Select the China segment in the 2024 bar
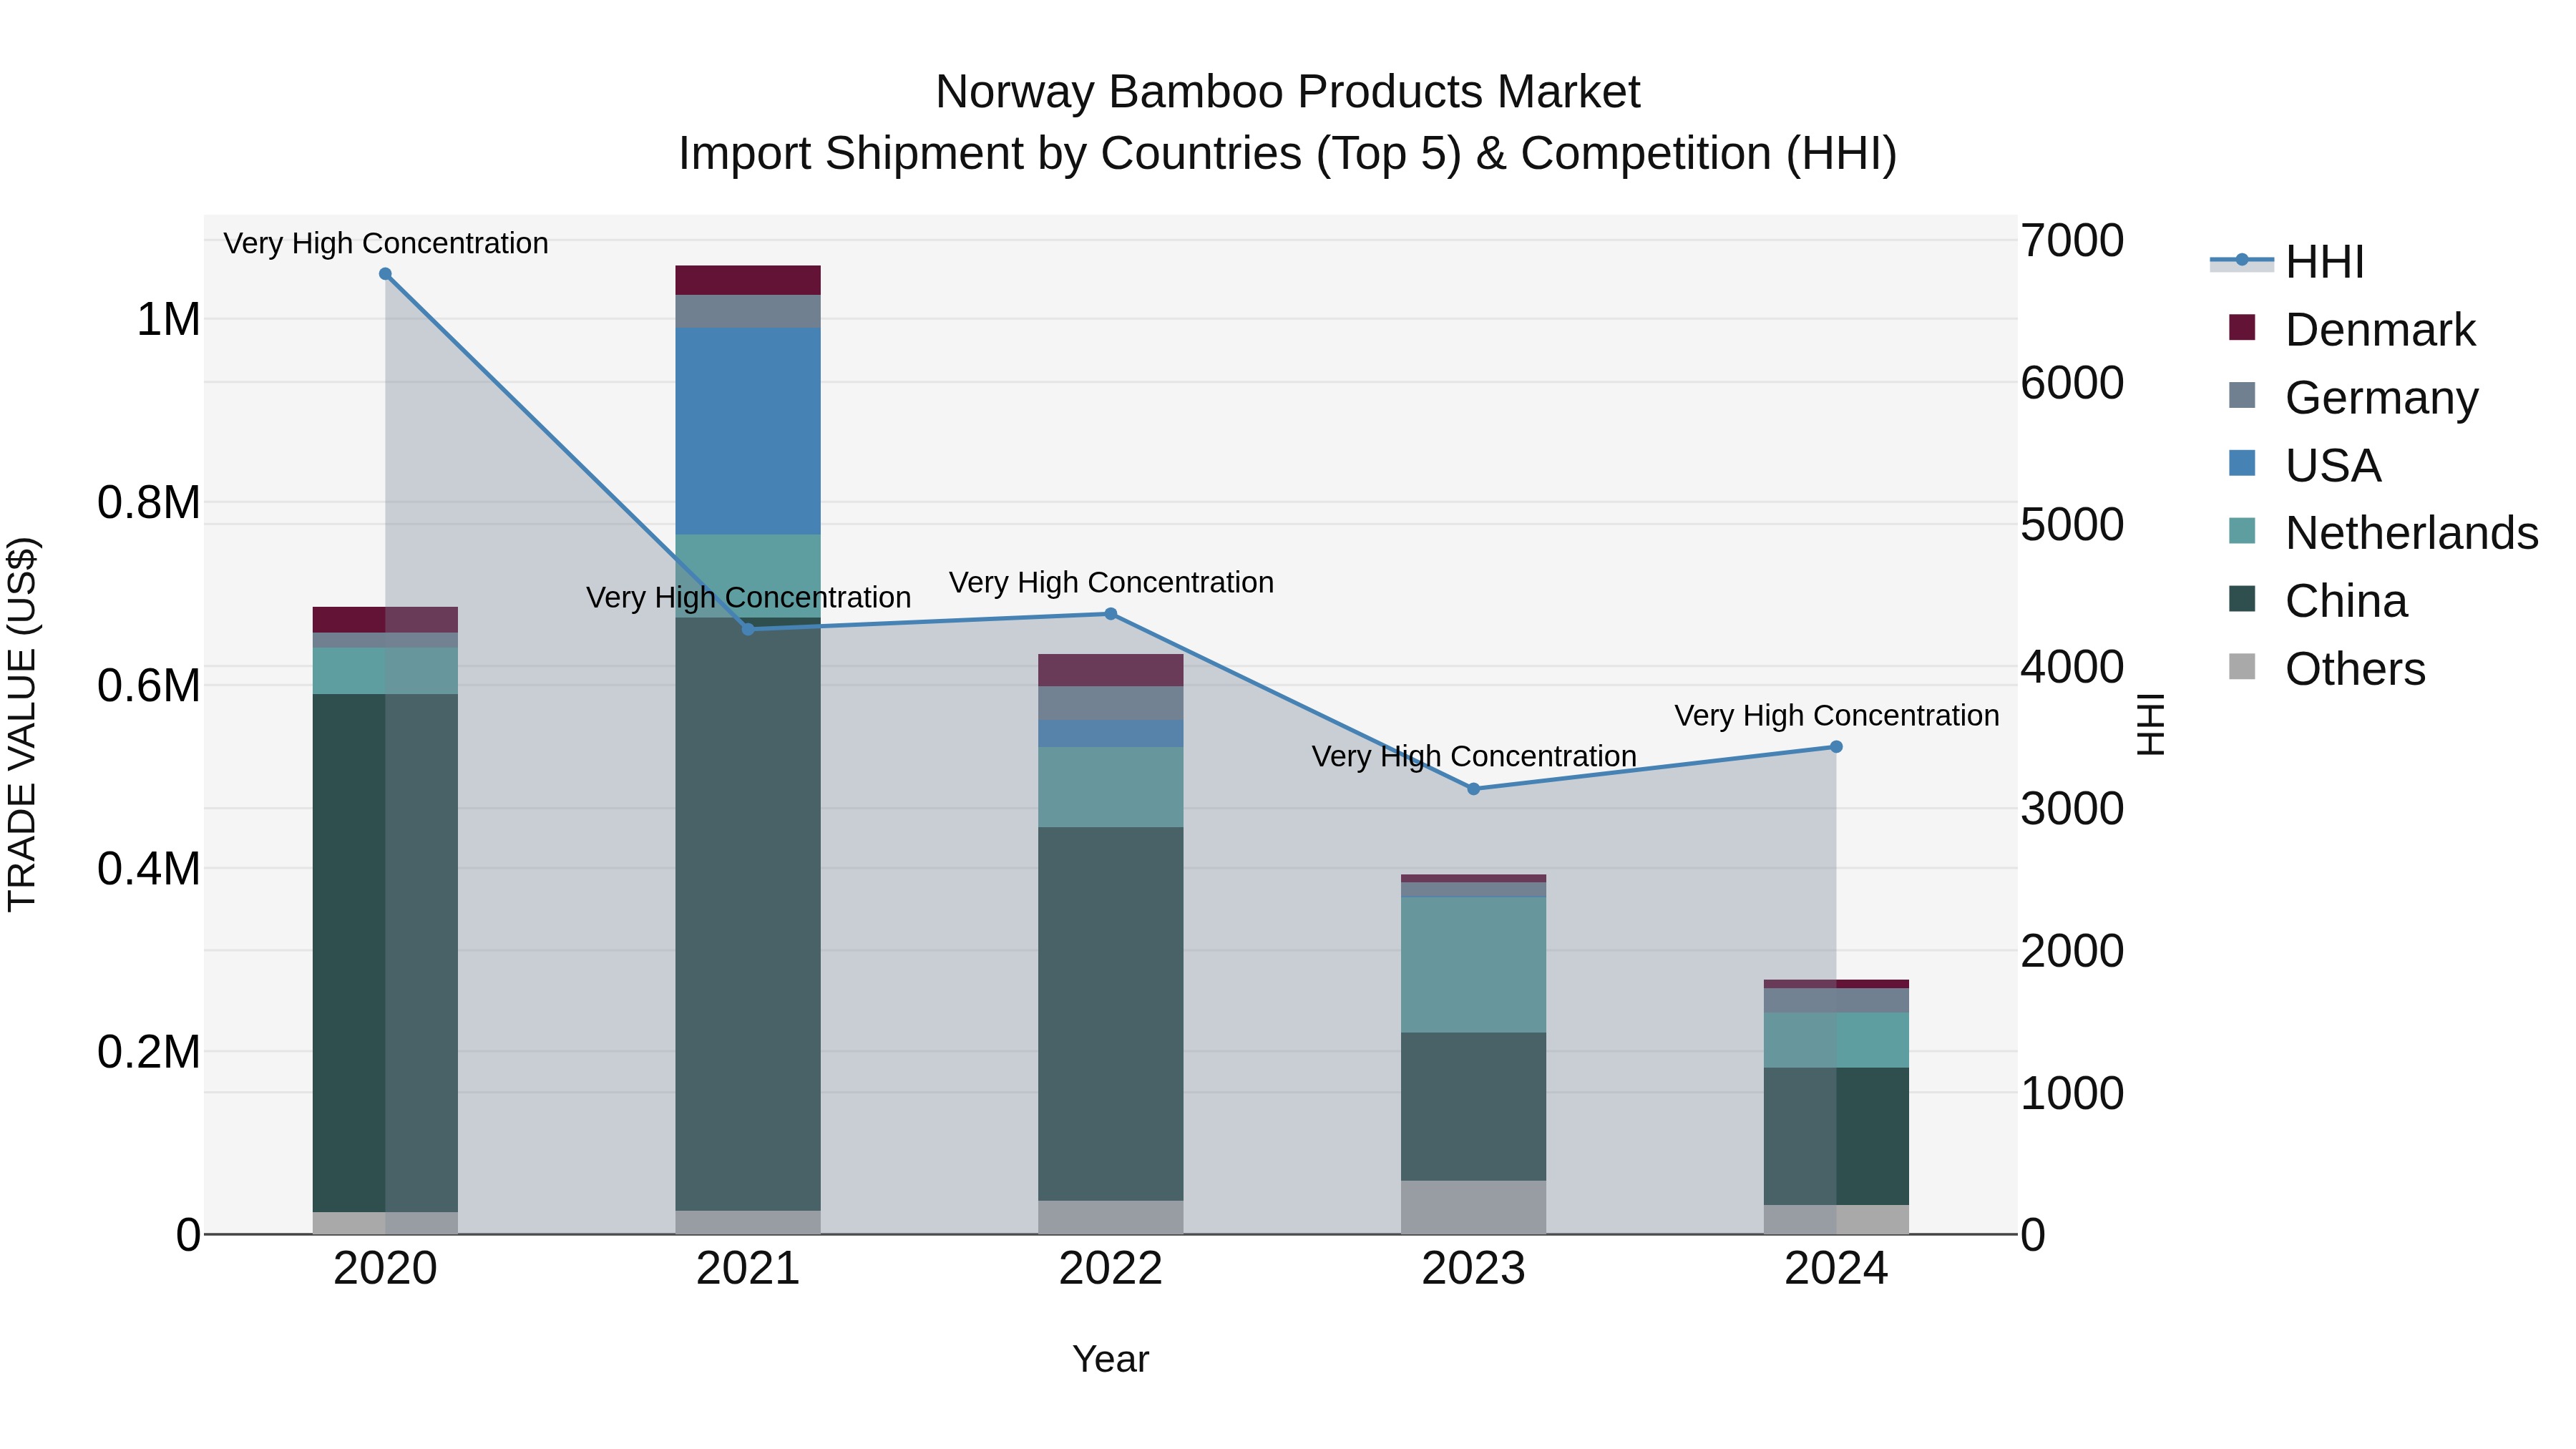This screenshot has width=2576, height=1449. click(1836, 1136)
